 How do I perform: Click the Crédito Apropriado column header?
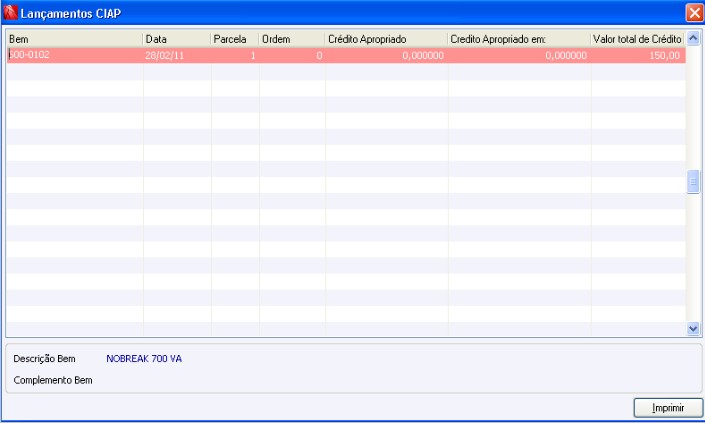tap(386, 39)
